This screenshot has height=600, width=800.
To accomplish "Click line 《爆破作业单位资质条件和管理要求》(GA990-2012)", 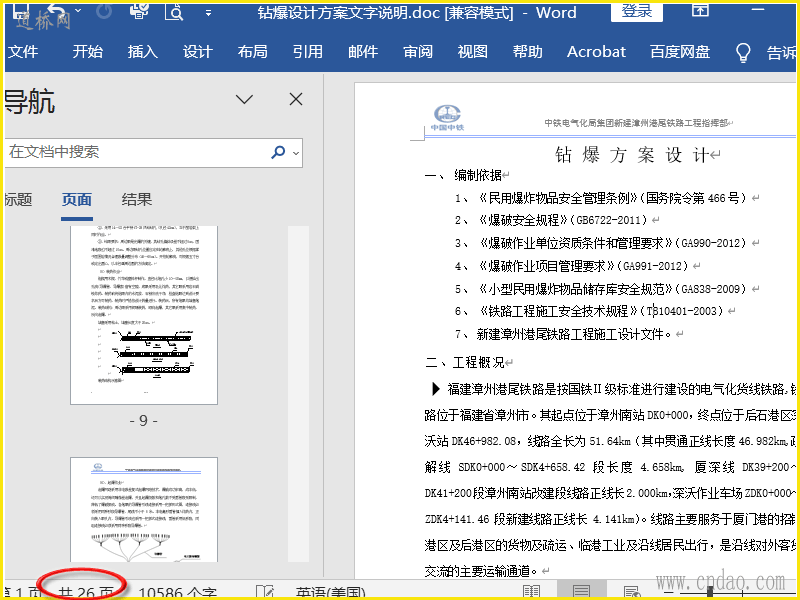I will [x=611, y=243].
